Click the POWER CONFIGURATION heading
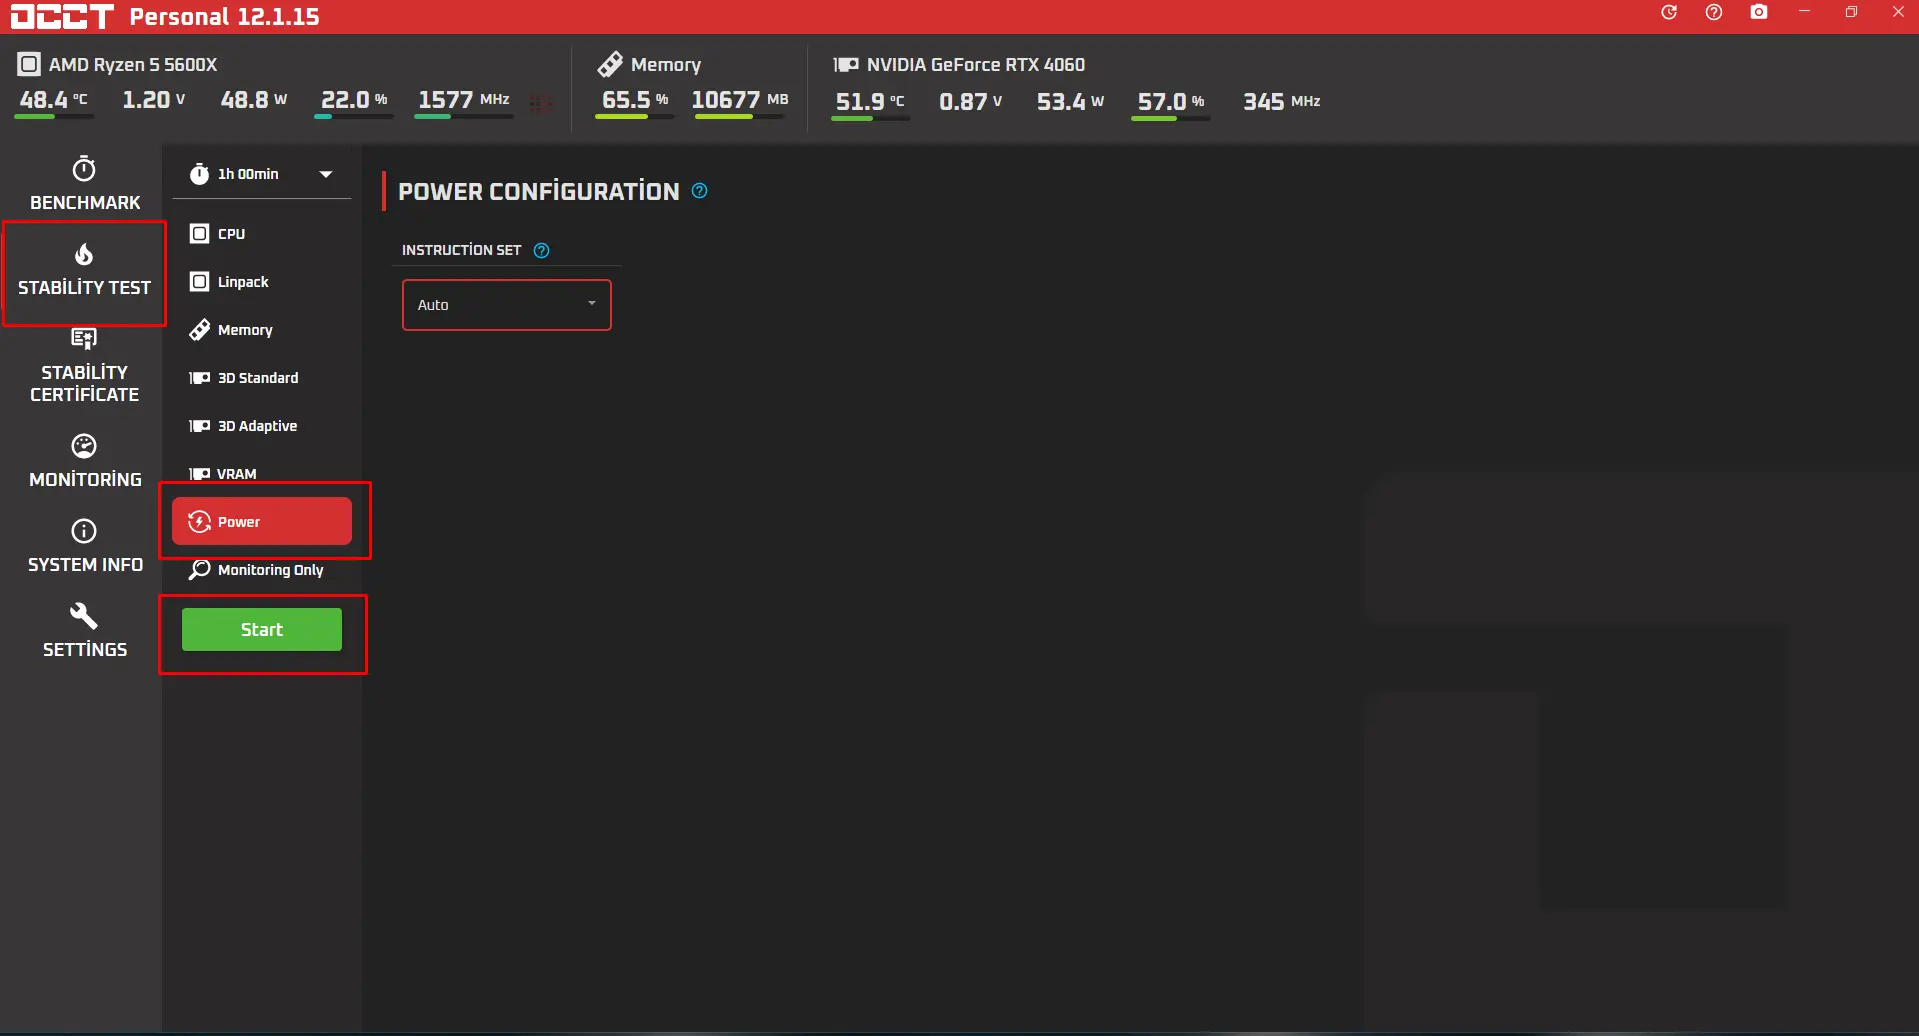The height and width of the screenshot is (1036, 1919). point(539,191)
